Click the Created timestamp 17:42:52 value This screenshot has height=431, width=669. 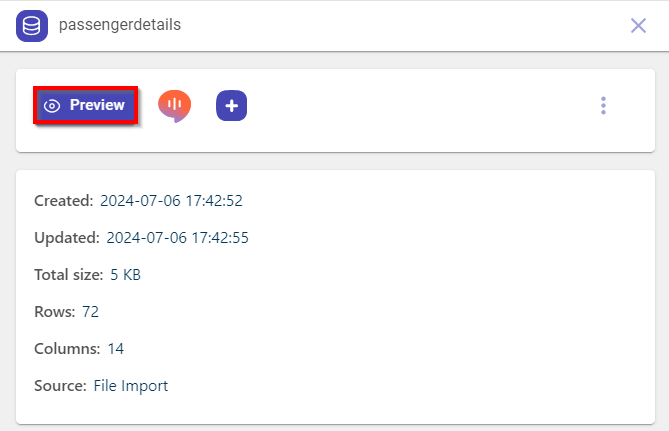click(171, 200)
